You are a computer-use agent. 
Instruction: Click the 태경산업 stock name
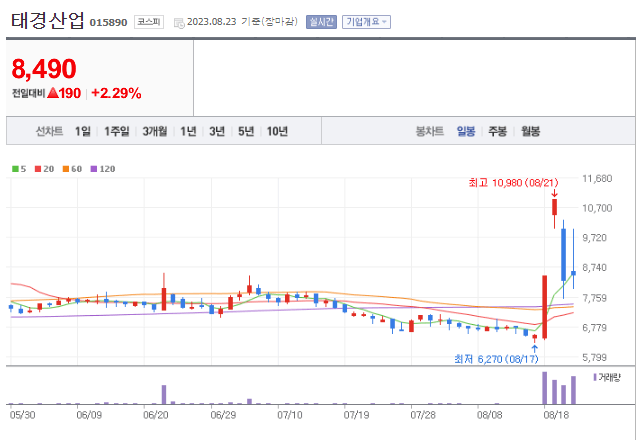(48, 20)
